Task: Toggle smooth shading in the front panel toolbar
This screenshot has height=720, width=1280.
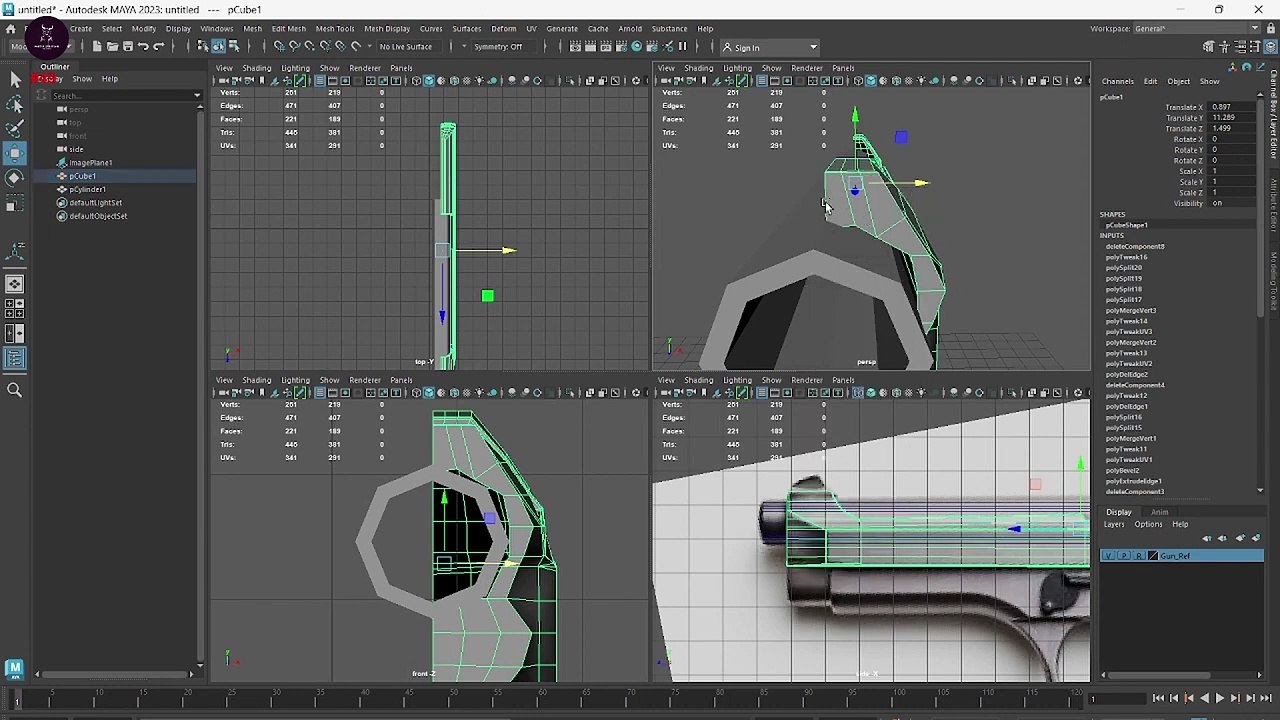Action: coord(428,393)
